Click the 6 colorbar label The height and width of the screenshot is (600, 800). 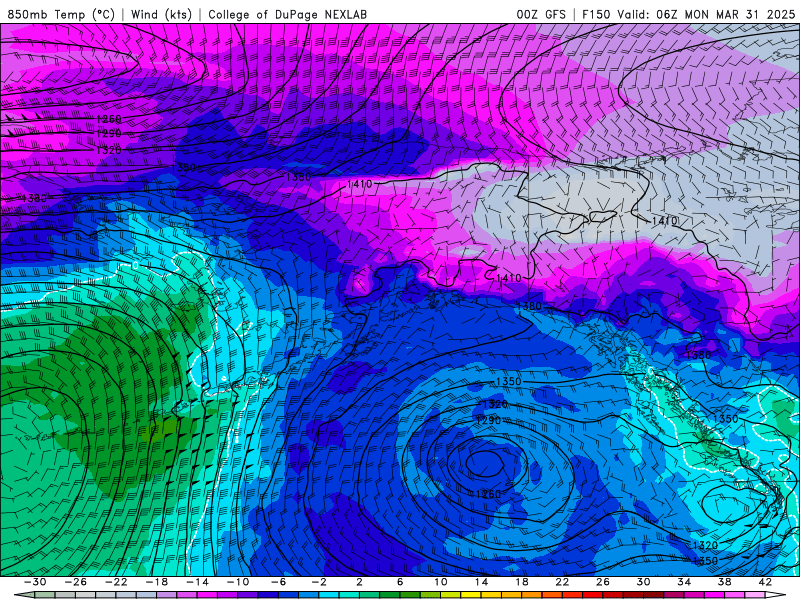coord(400,582)
